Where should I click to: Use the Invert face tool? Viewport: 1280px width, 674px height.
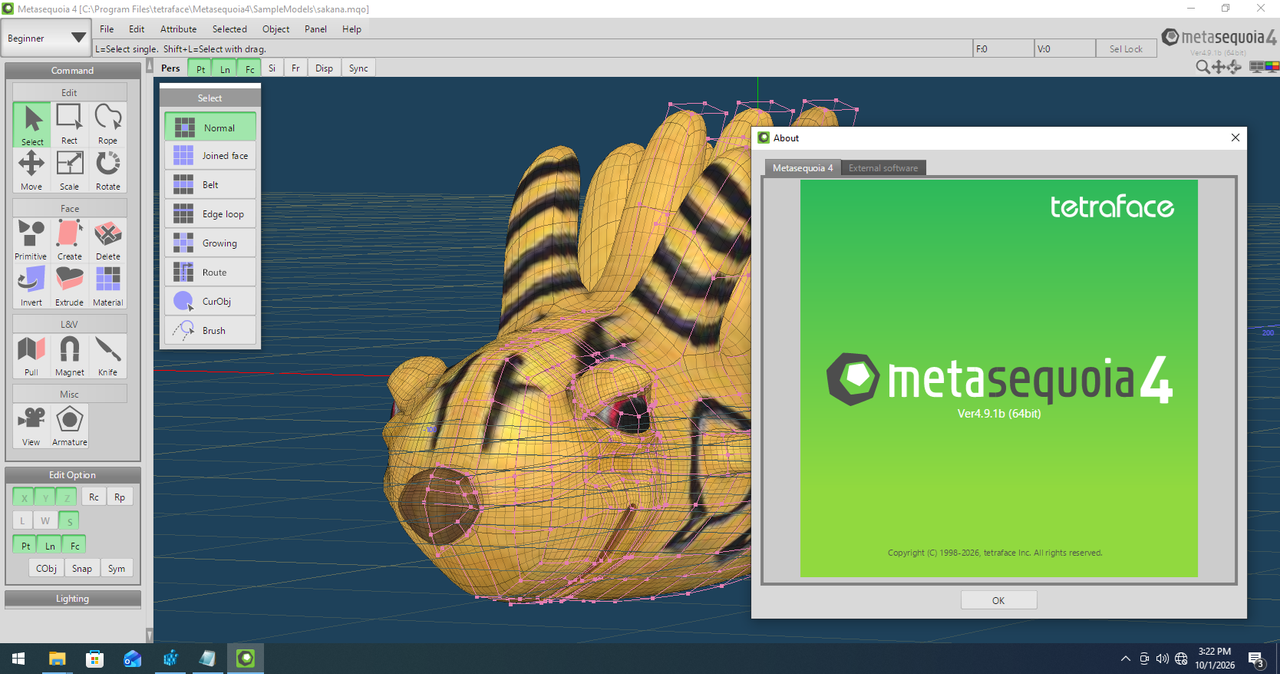32,286
